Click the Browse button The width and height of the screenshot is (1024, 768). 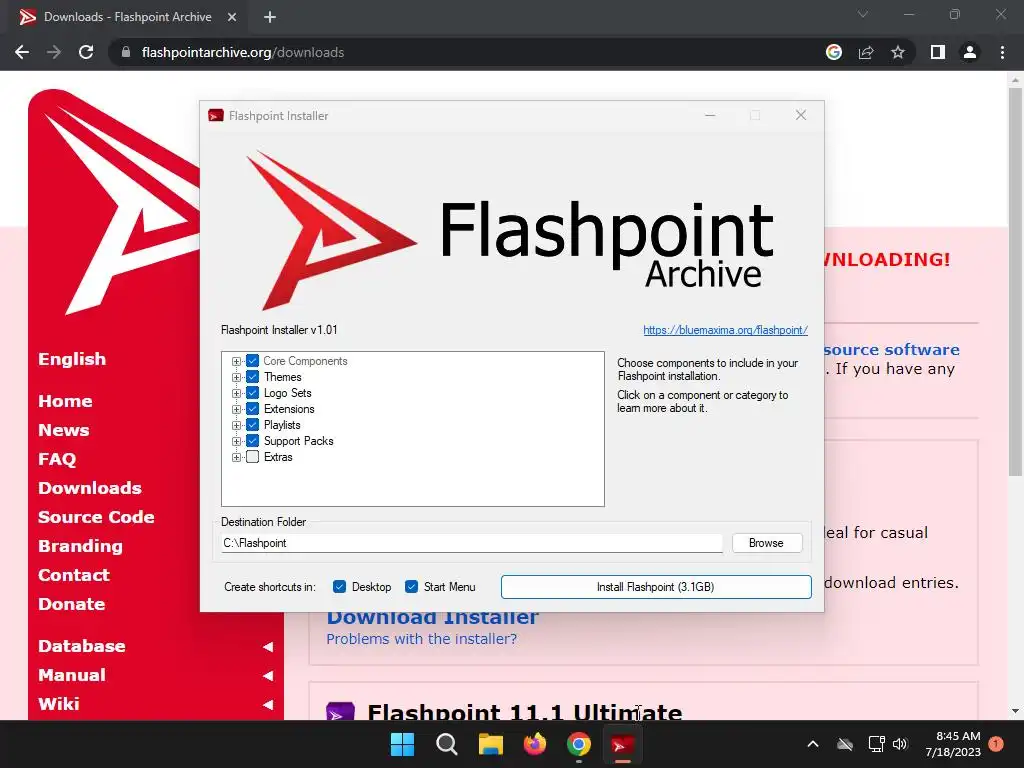coord(767,543)
